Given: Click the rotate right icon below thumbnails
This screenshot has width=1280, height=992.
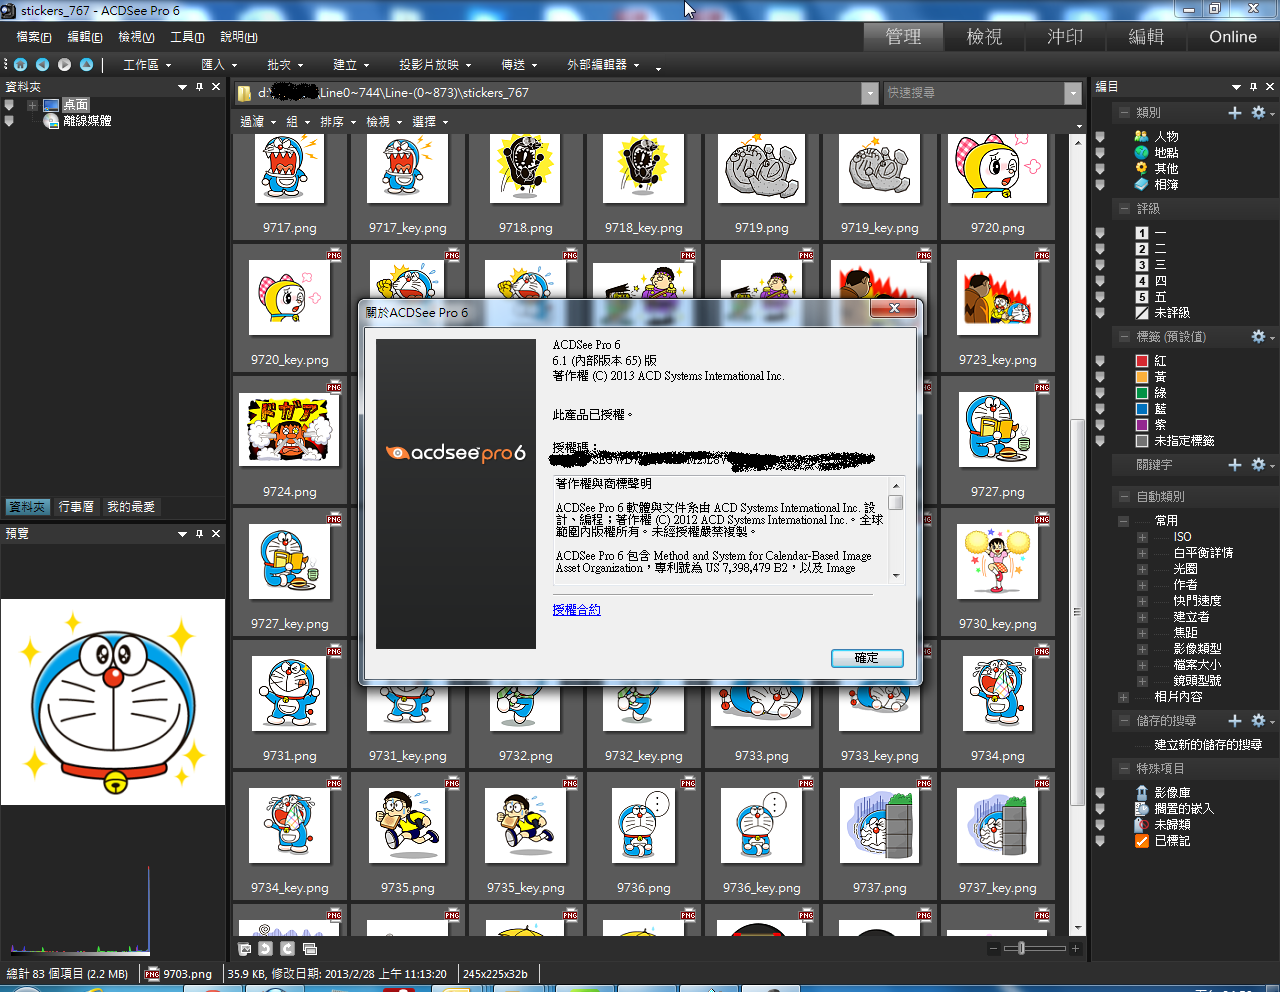Looking at the screenshot, I should 287,948.
